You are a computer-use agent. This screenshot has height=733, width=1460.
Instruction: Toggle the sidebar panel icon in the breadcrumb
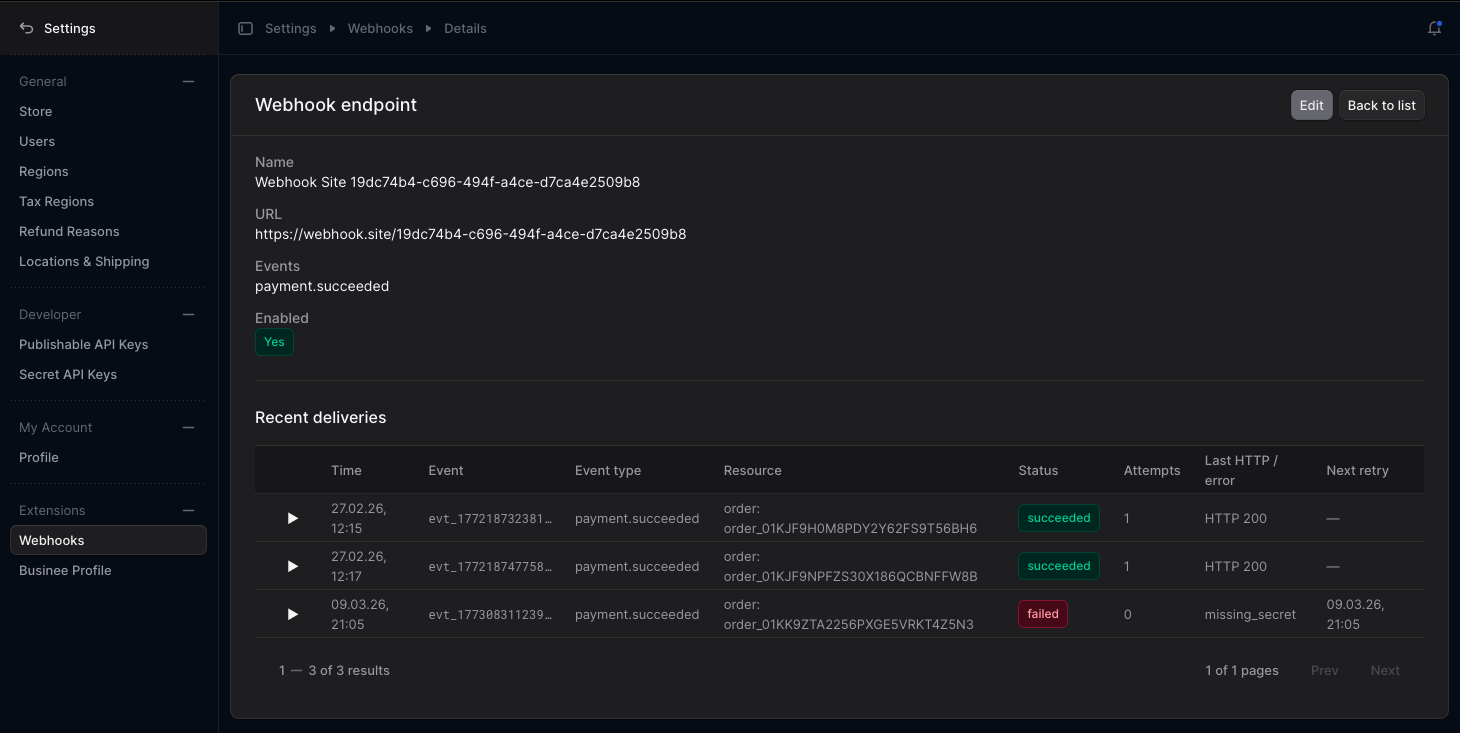coord(245,28)
